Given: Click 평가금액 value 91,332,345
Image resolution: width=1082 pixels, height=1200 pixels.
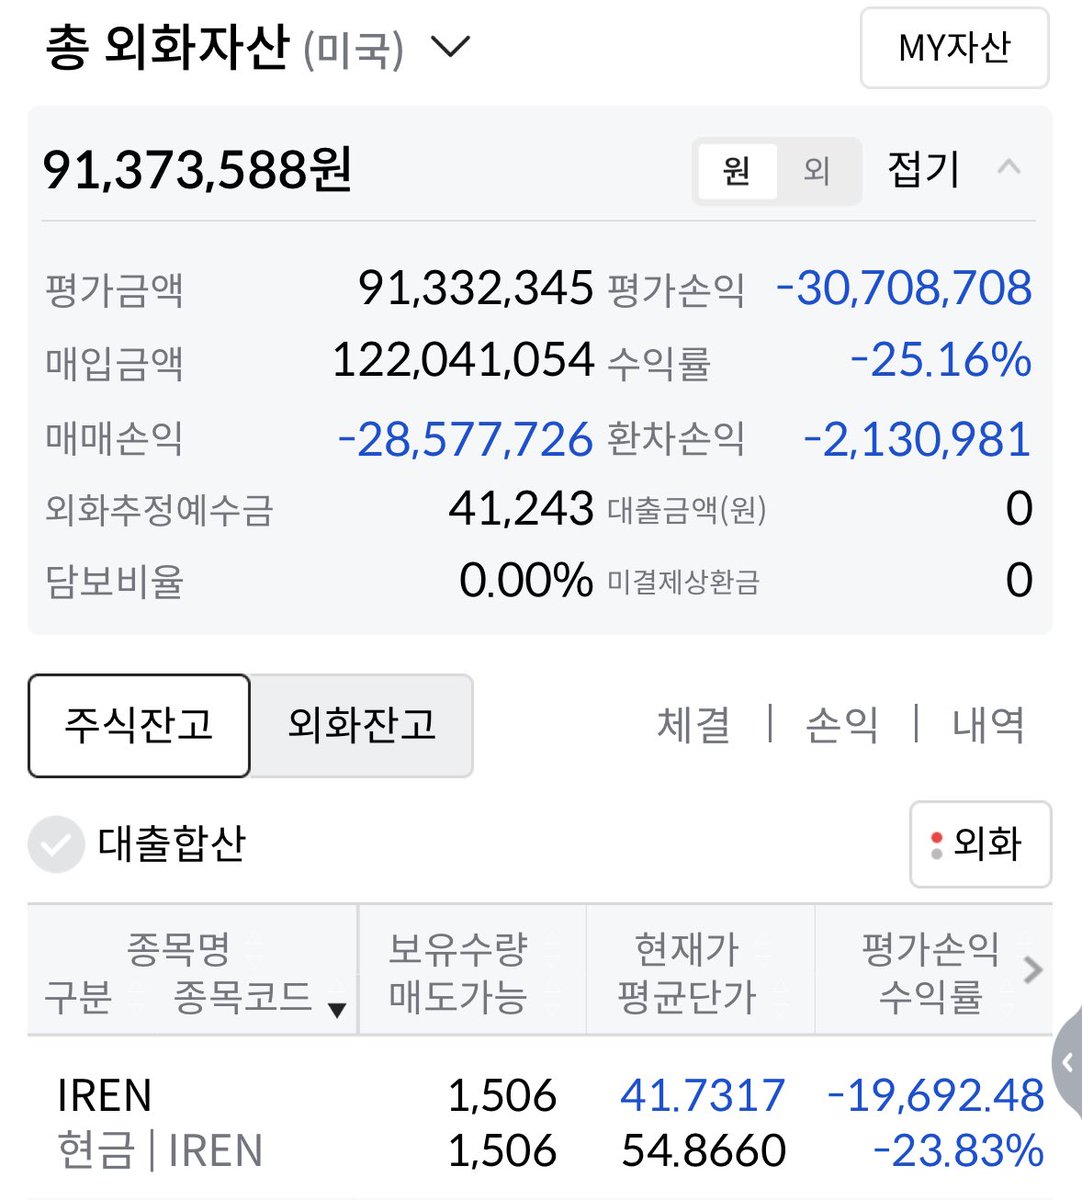Looking at the screenshot, I should point(476,289).
